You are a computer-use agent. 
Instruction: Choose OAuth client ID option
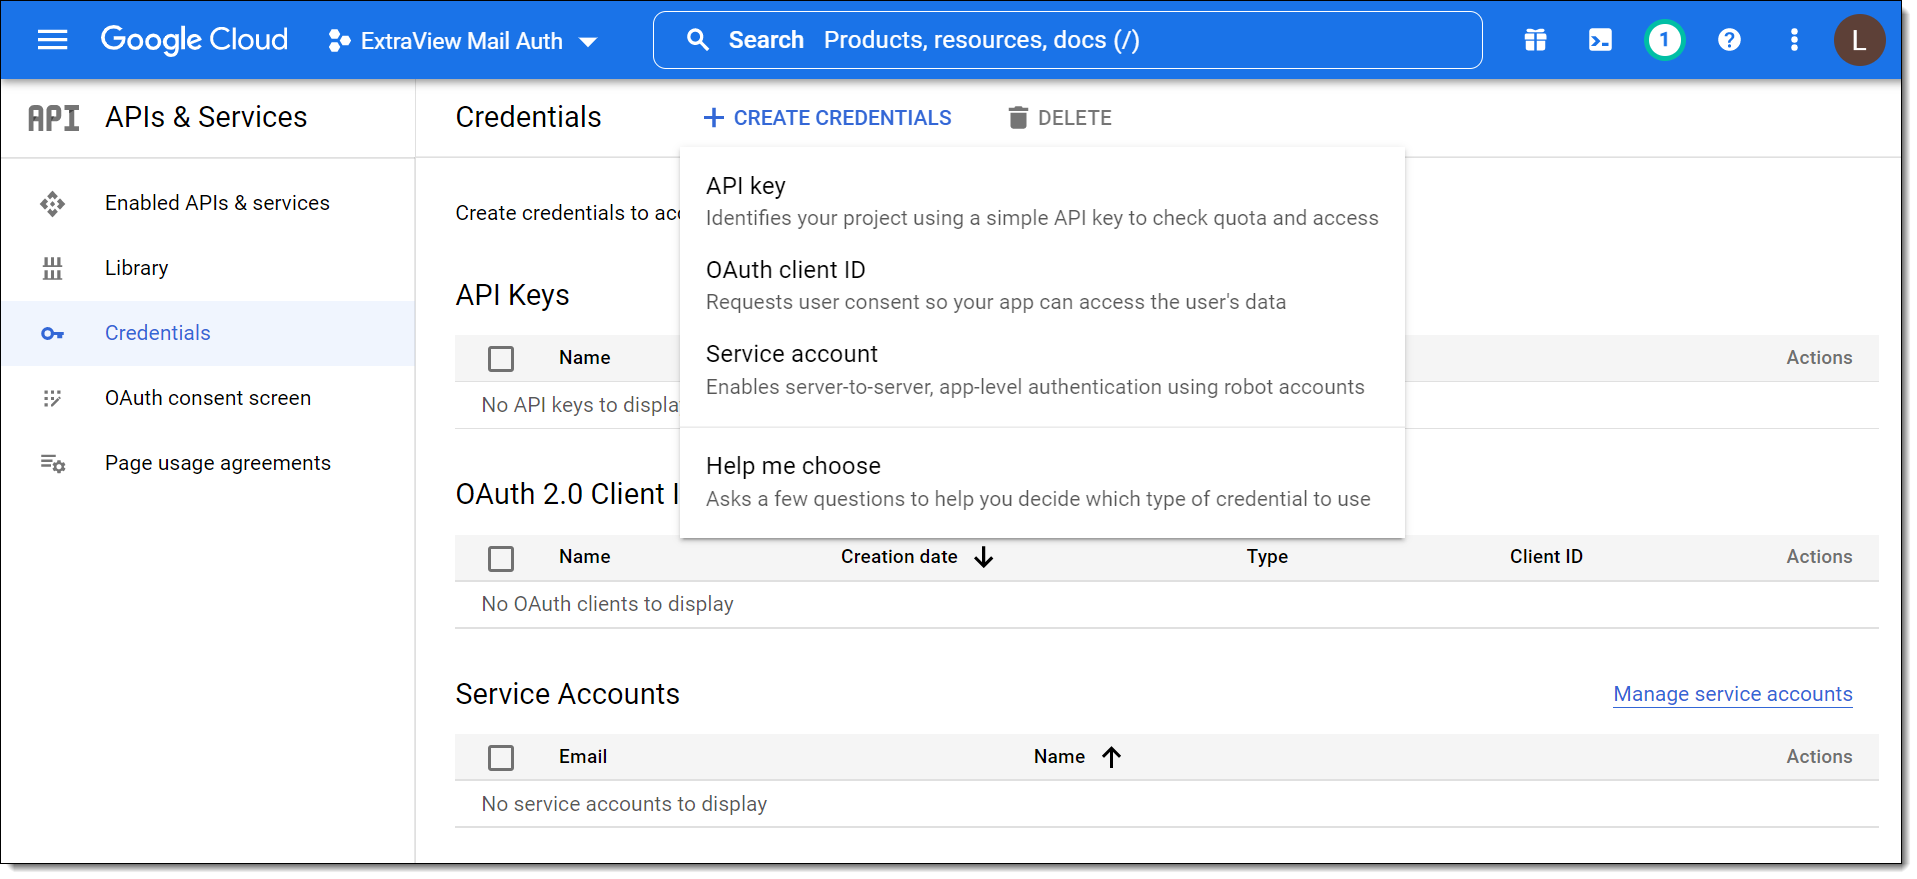coord(1042,285)
